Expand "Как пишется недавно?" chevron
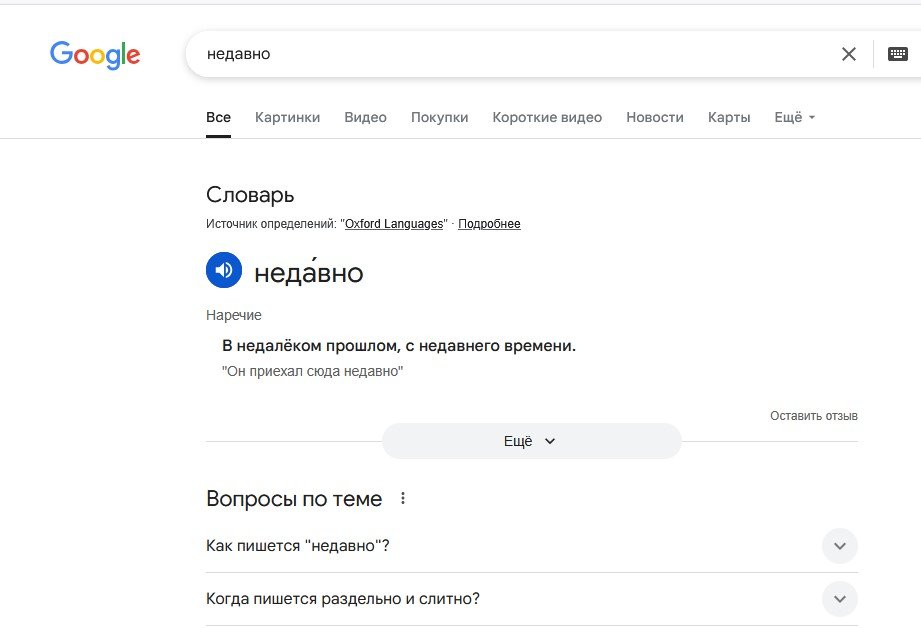This screenshot has width=921, height=628. 840,546
